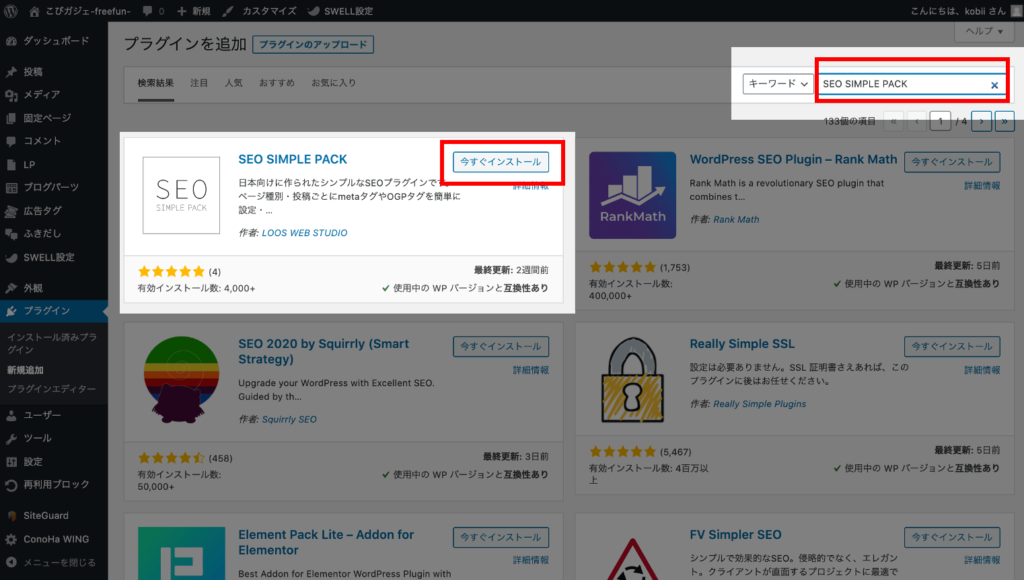Expand the ヘルプ panel
The height and width of the screenshot is (580, 1024).
984,31
